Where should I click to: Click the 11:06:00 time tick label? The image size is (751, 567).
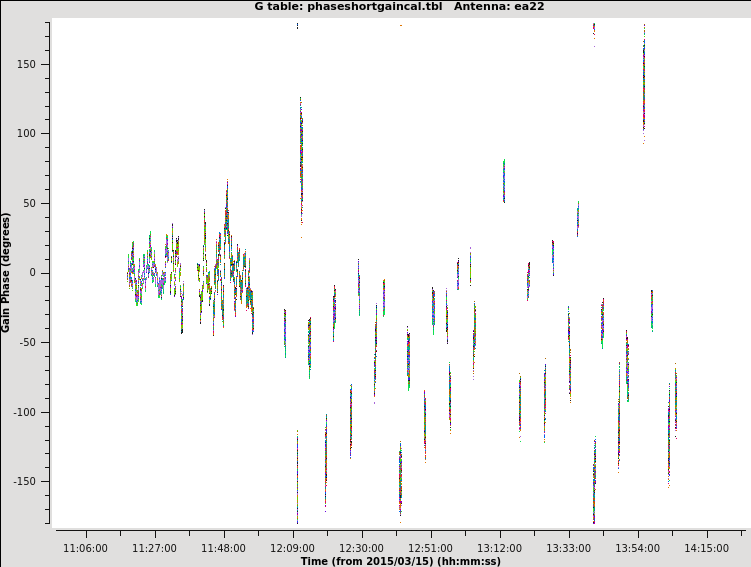tap(85, 548)
